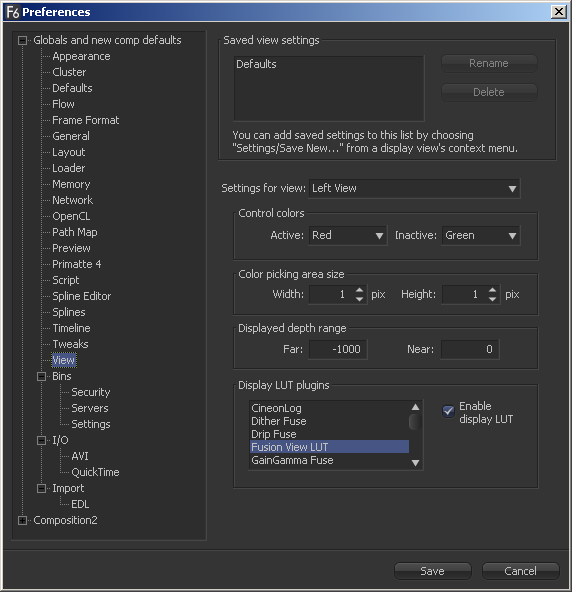The height and width of the screenshot is (592, 572).
Task: Increase color picking Width with up arrow
Action: [359, 290]
